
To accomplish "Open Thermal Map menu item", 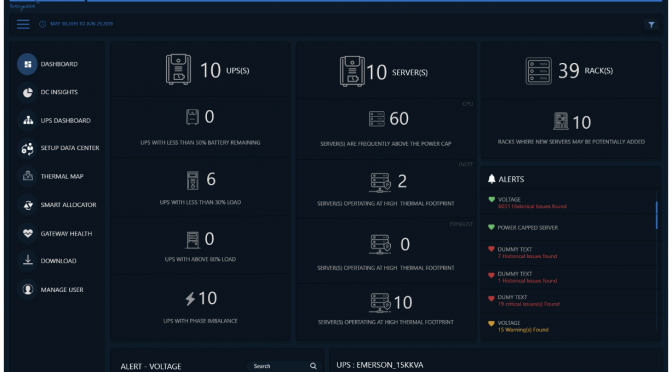I will tap(62, 176).
